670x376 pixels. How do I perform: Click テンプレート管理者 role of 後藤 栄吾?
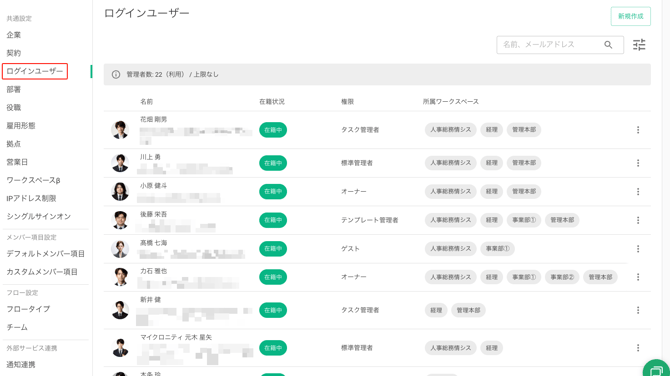tap(370, 220)
